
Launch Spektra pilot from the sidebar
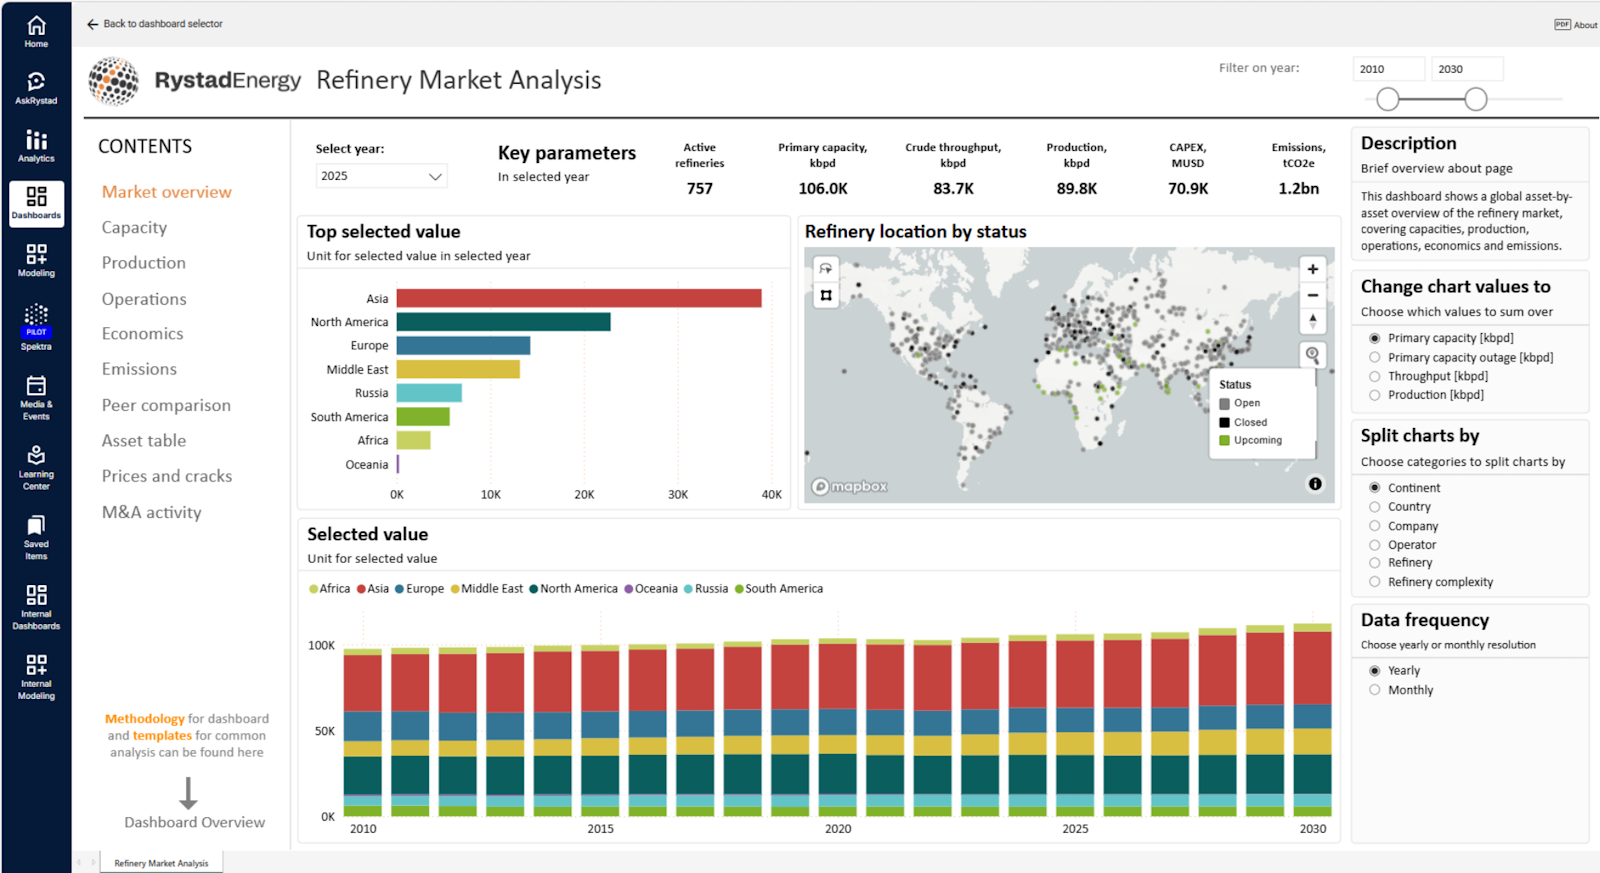click(x=36, y=328)
